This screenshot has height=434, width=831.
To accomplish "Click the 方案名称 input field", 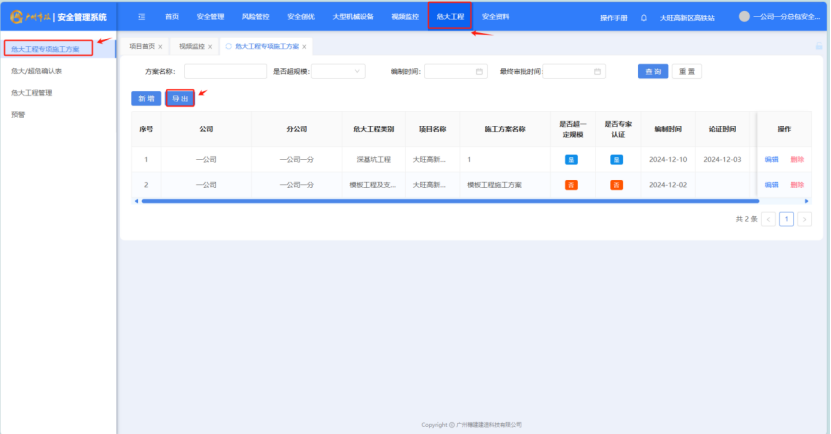I will click(224, 71).
